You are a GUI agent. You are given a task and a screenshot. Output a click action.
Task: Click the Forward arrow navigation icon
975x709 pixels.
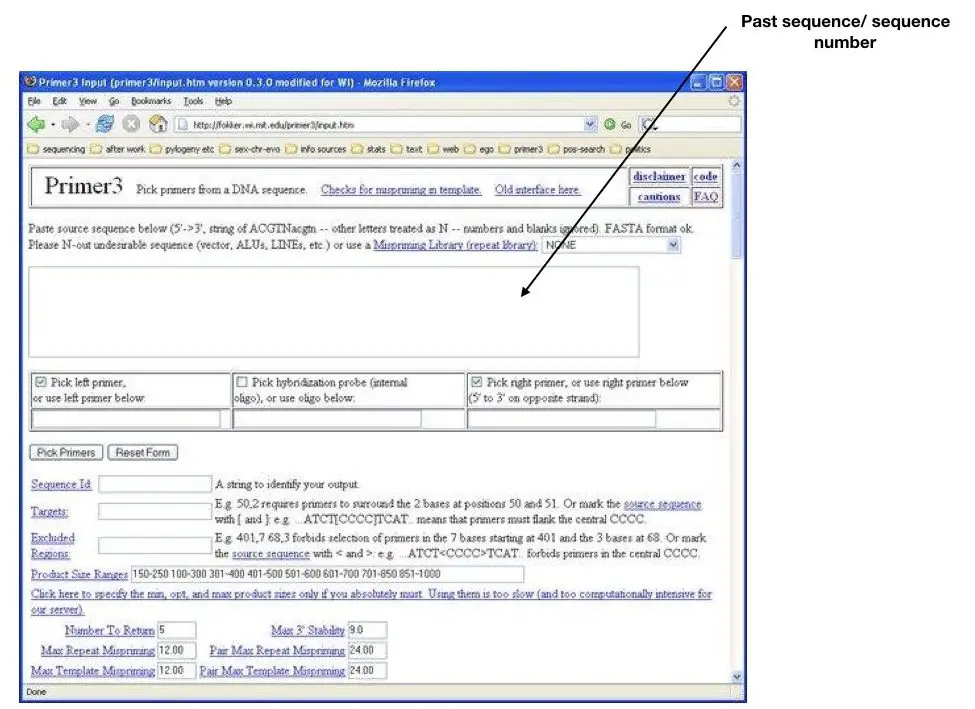point(70,124)
